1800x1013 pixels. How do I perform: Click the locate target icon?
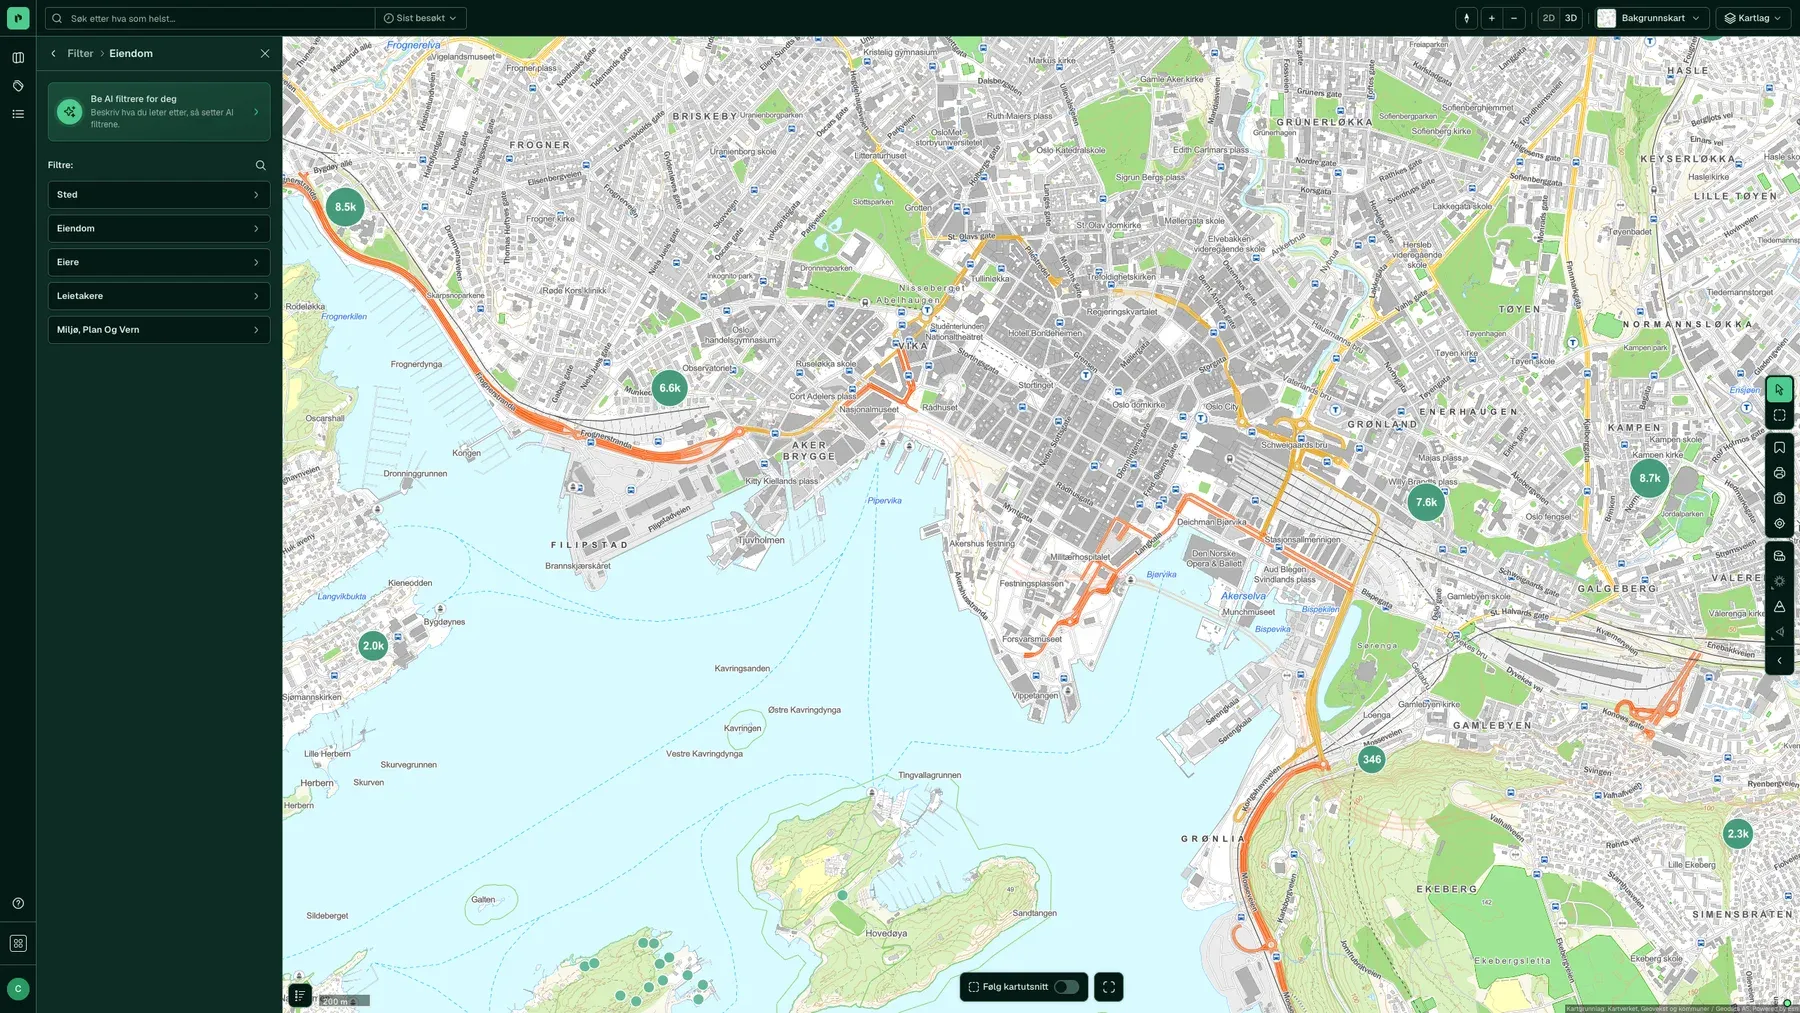point(1779,523)
